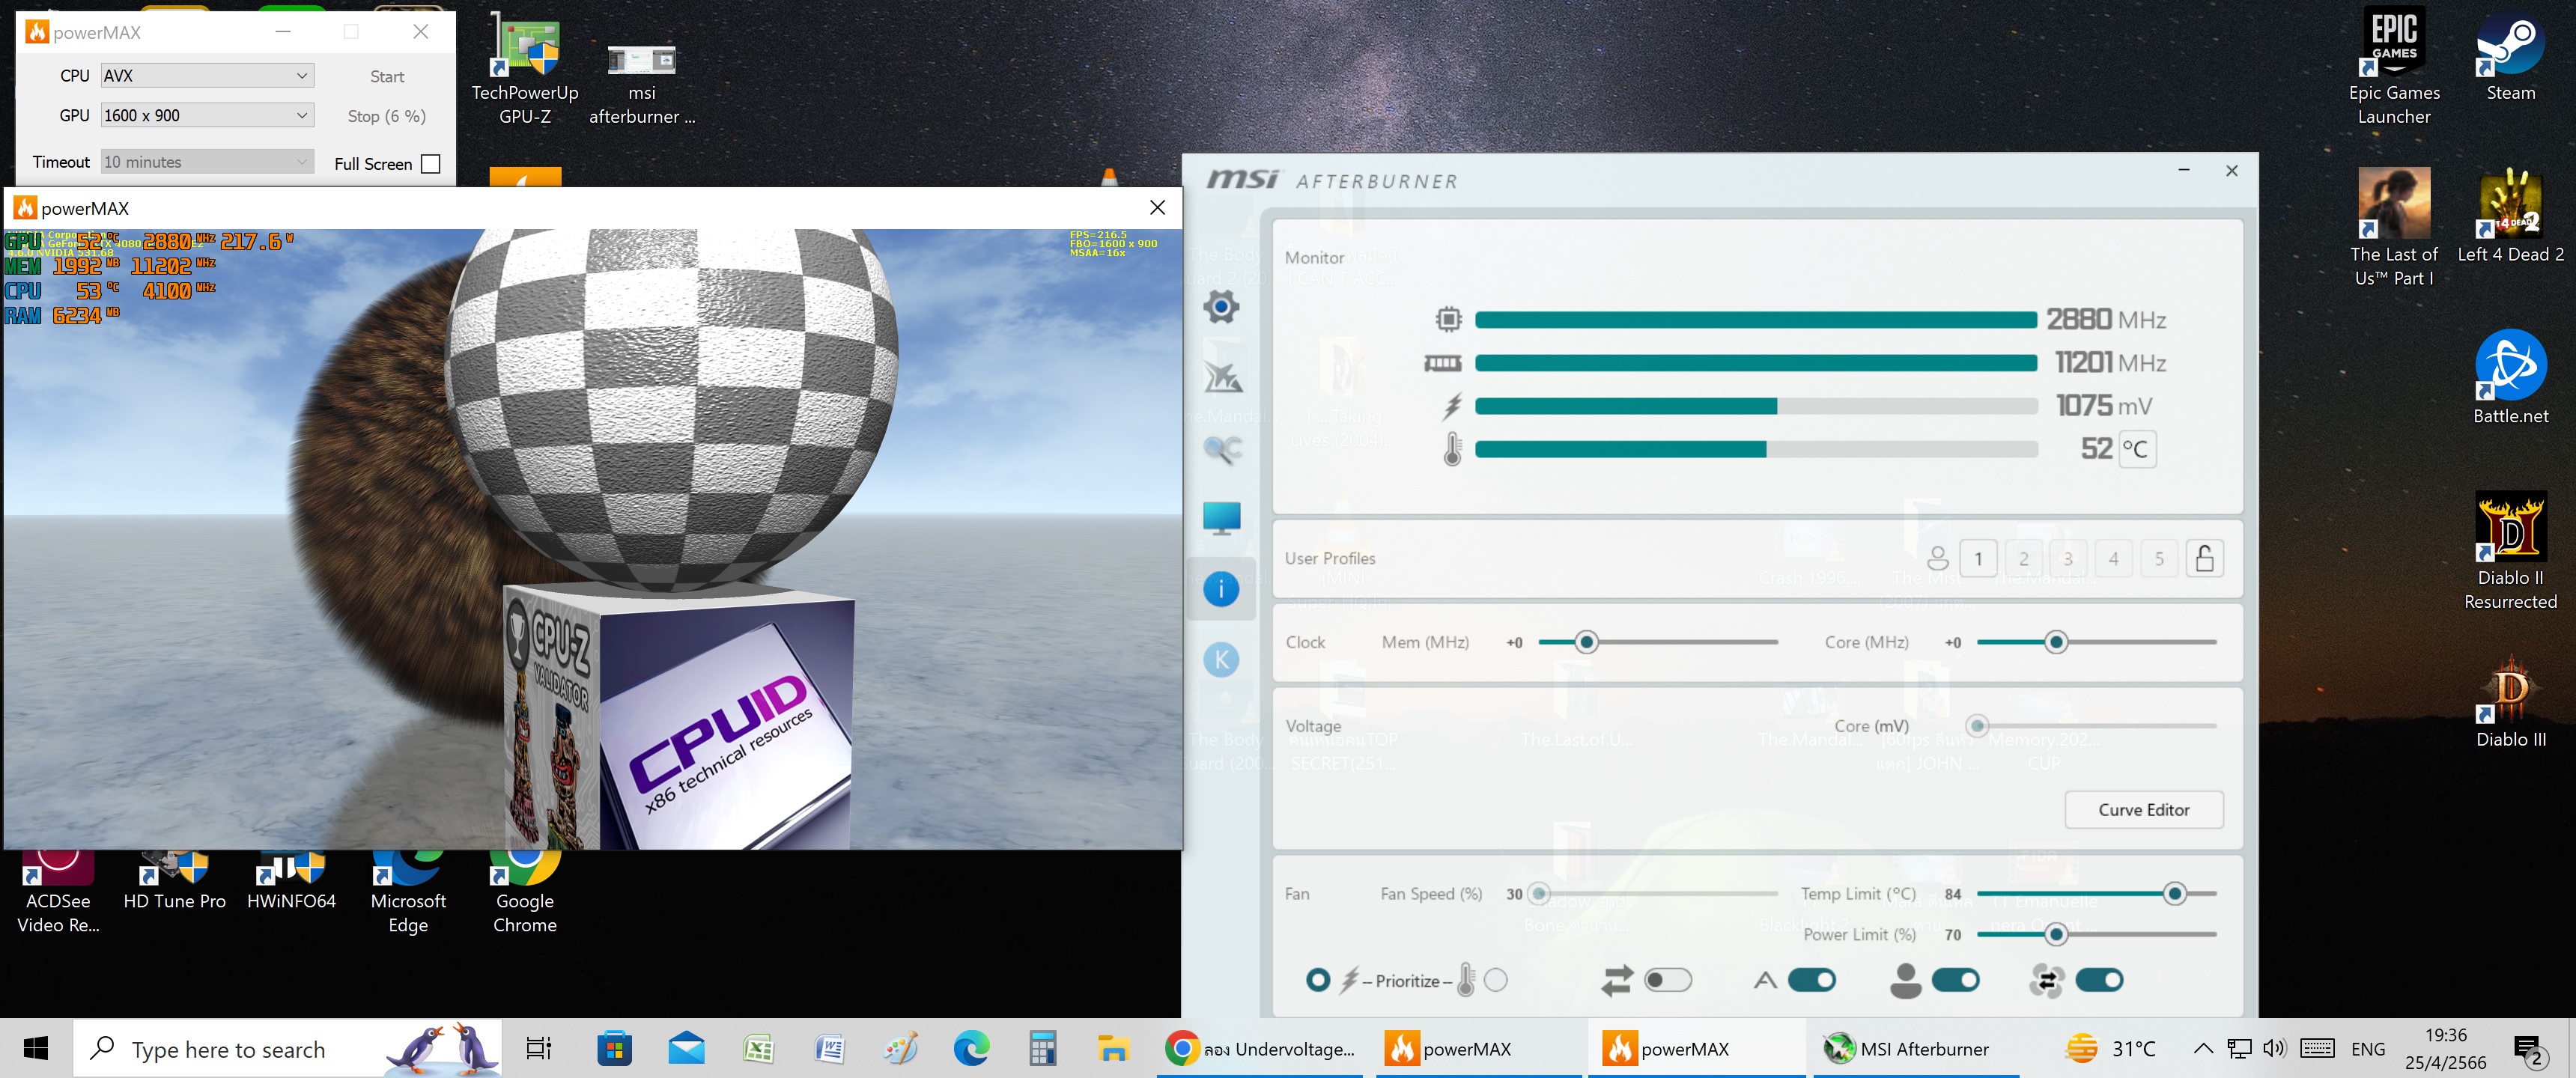Click the user silhouette icon in User Profiles
This screenshot has width=2576, height=1078.
pyautogui.click(x=1937, y=558)
